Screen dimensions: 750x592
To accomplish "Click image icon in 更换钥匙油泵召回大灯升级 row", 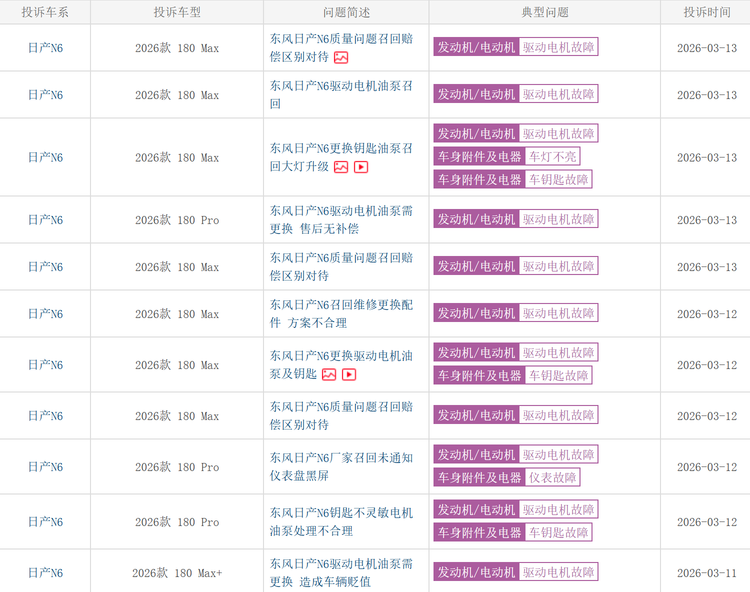I will (341, 167).
